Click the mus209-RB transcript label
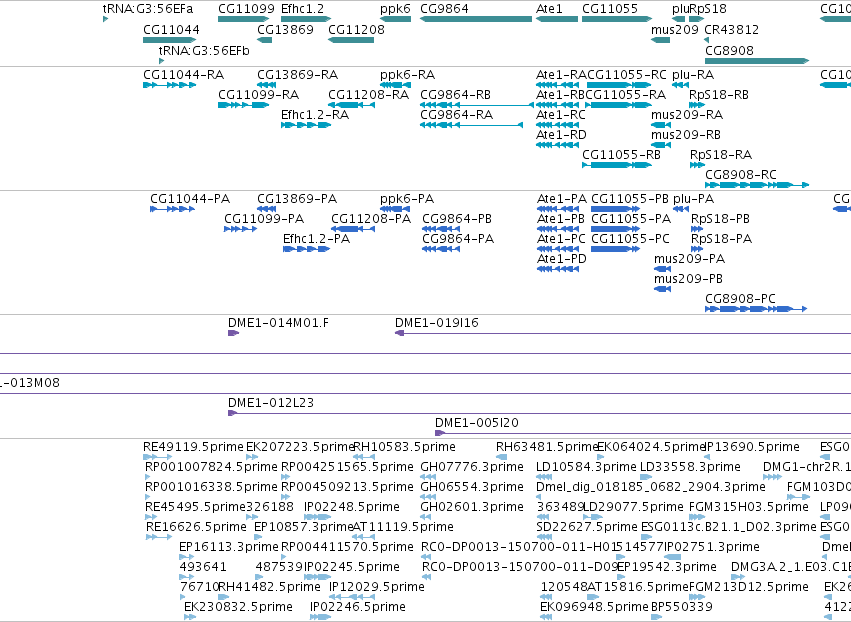Screen dimensions: 851x622 point(686,135)
